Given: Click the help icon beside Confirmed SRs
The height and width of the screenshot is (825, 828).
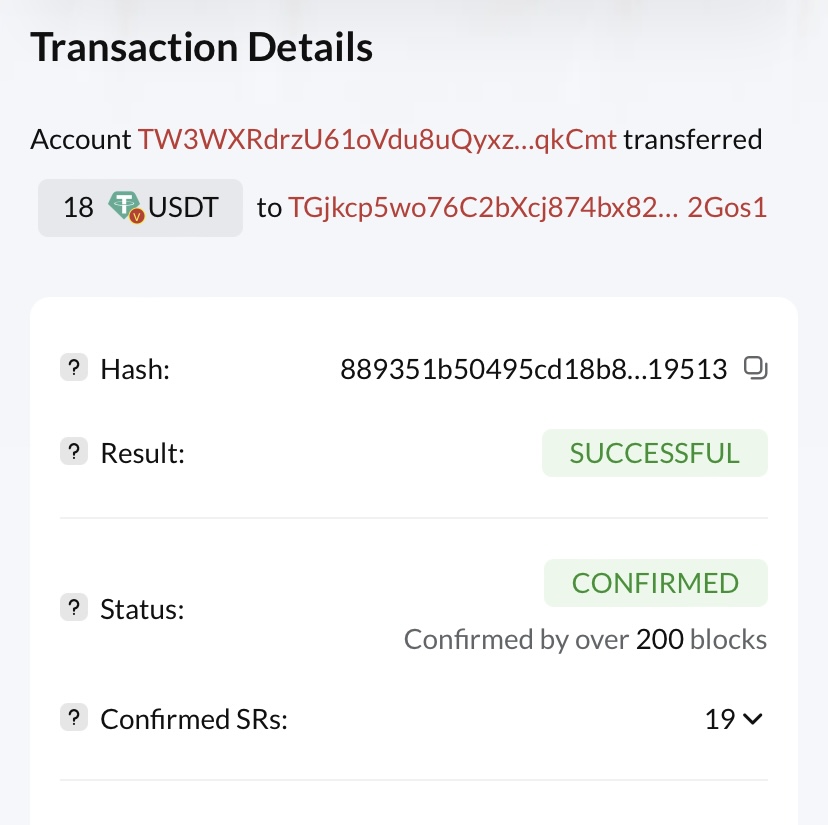Looking at the screenshot, I should pyautogui.click(x=73, y=717).
